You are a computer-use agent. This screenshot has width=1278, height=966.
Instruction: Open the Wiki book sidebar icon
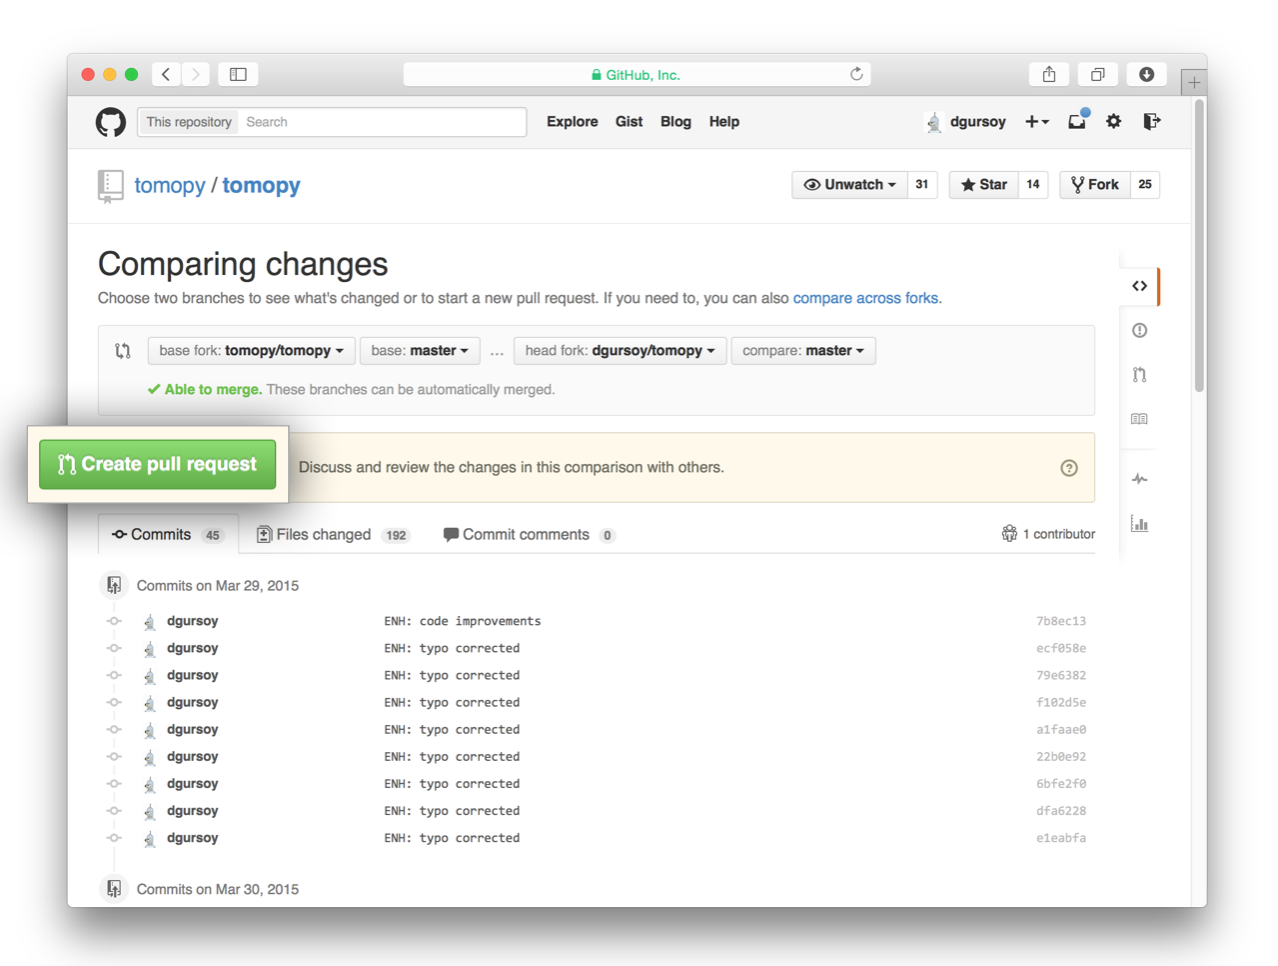(x=1139, y=419)
